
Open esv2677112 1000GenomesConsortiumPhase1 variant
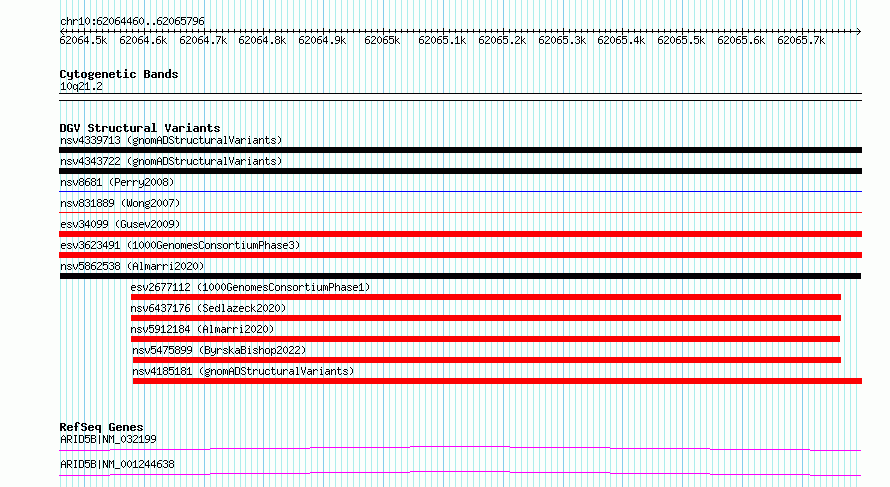[250, 287]
